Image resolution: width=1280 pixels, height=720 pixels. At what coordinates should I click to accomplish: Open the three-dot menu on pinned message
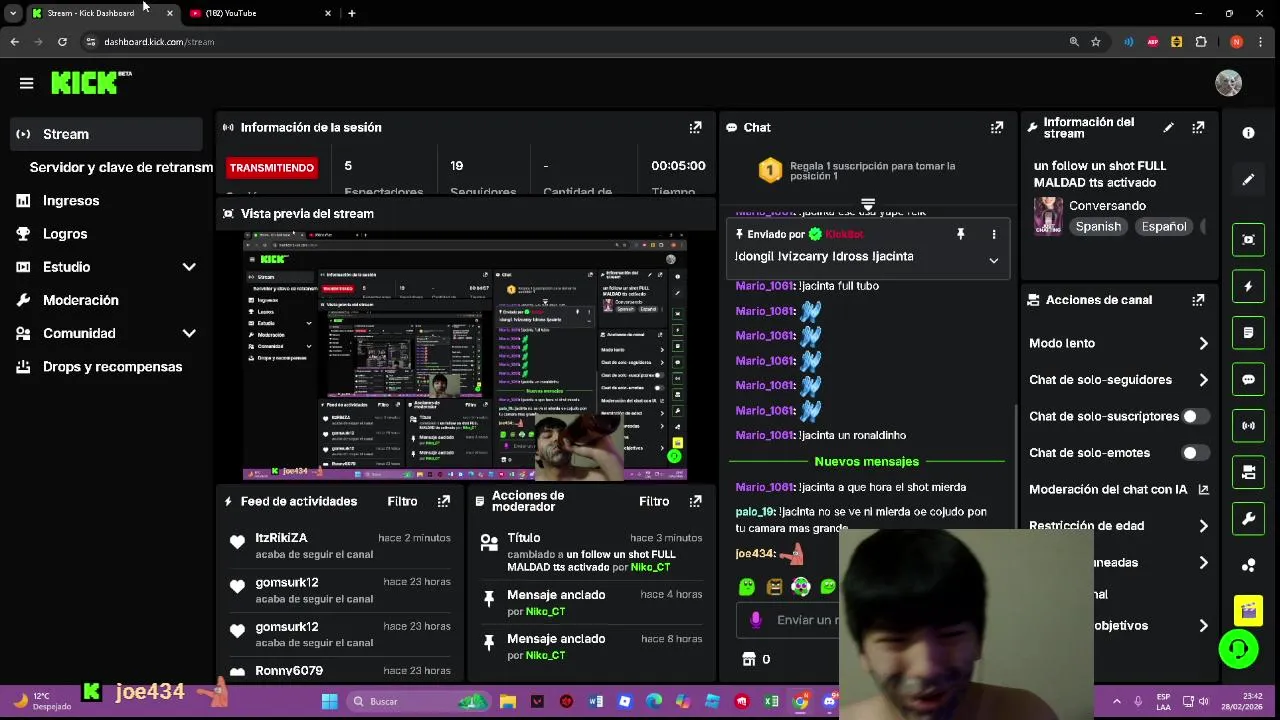click(x=993, y=234)
